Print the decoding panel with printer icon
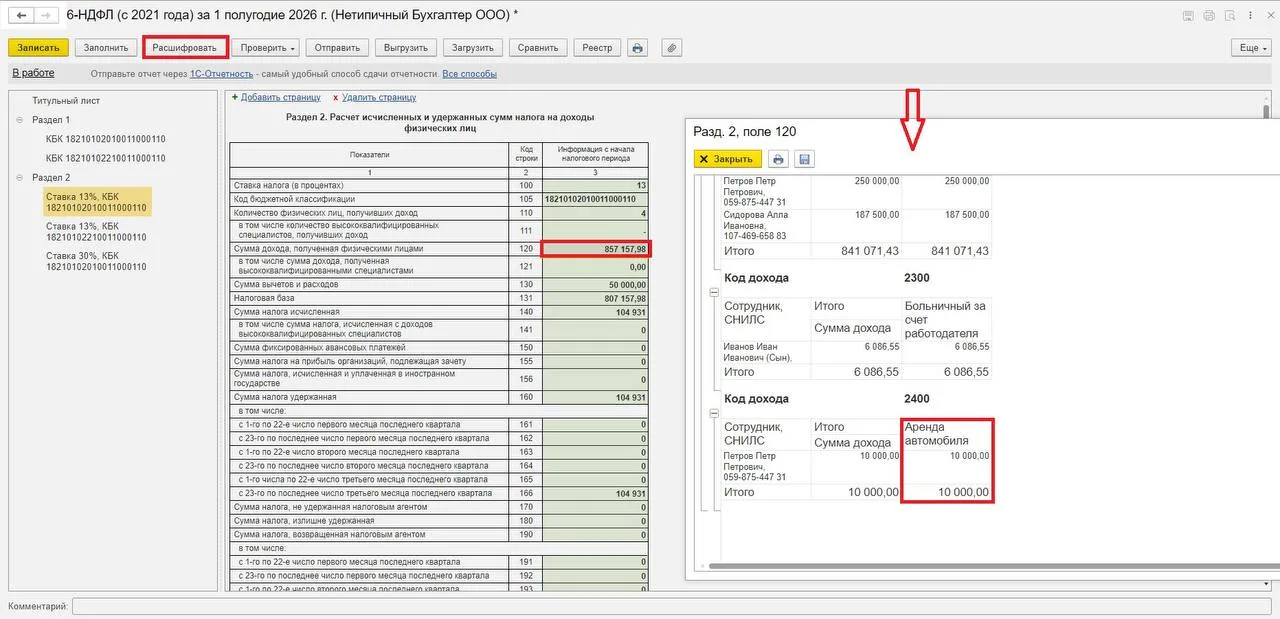The width and height of the screenshot is (1280, 619). point(779,159)
